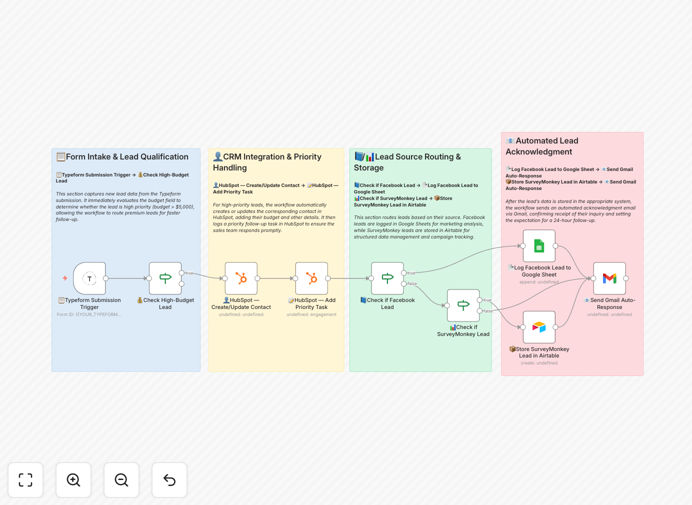This screenshot has width=692, height=505.
Task: Open the HubSpot Add Priority Task node
Action: pyautogui.click(x=312, y=279)
